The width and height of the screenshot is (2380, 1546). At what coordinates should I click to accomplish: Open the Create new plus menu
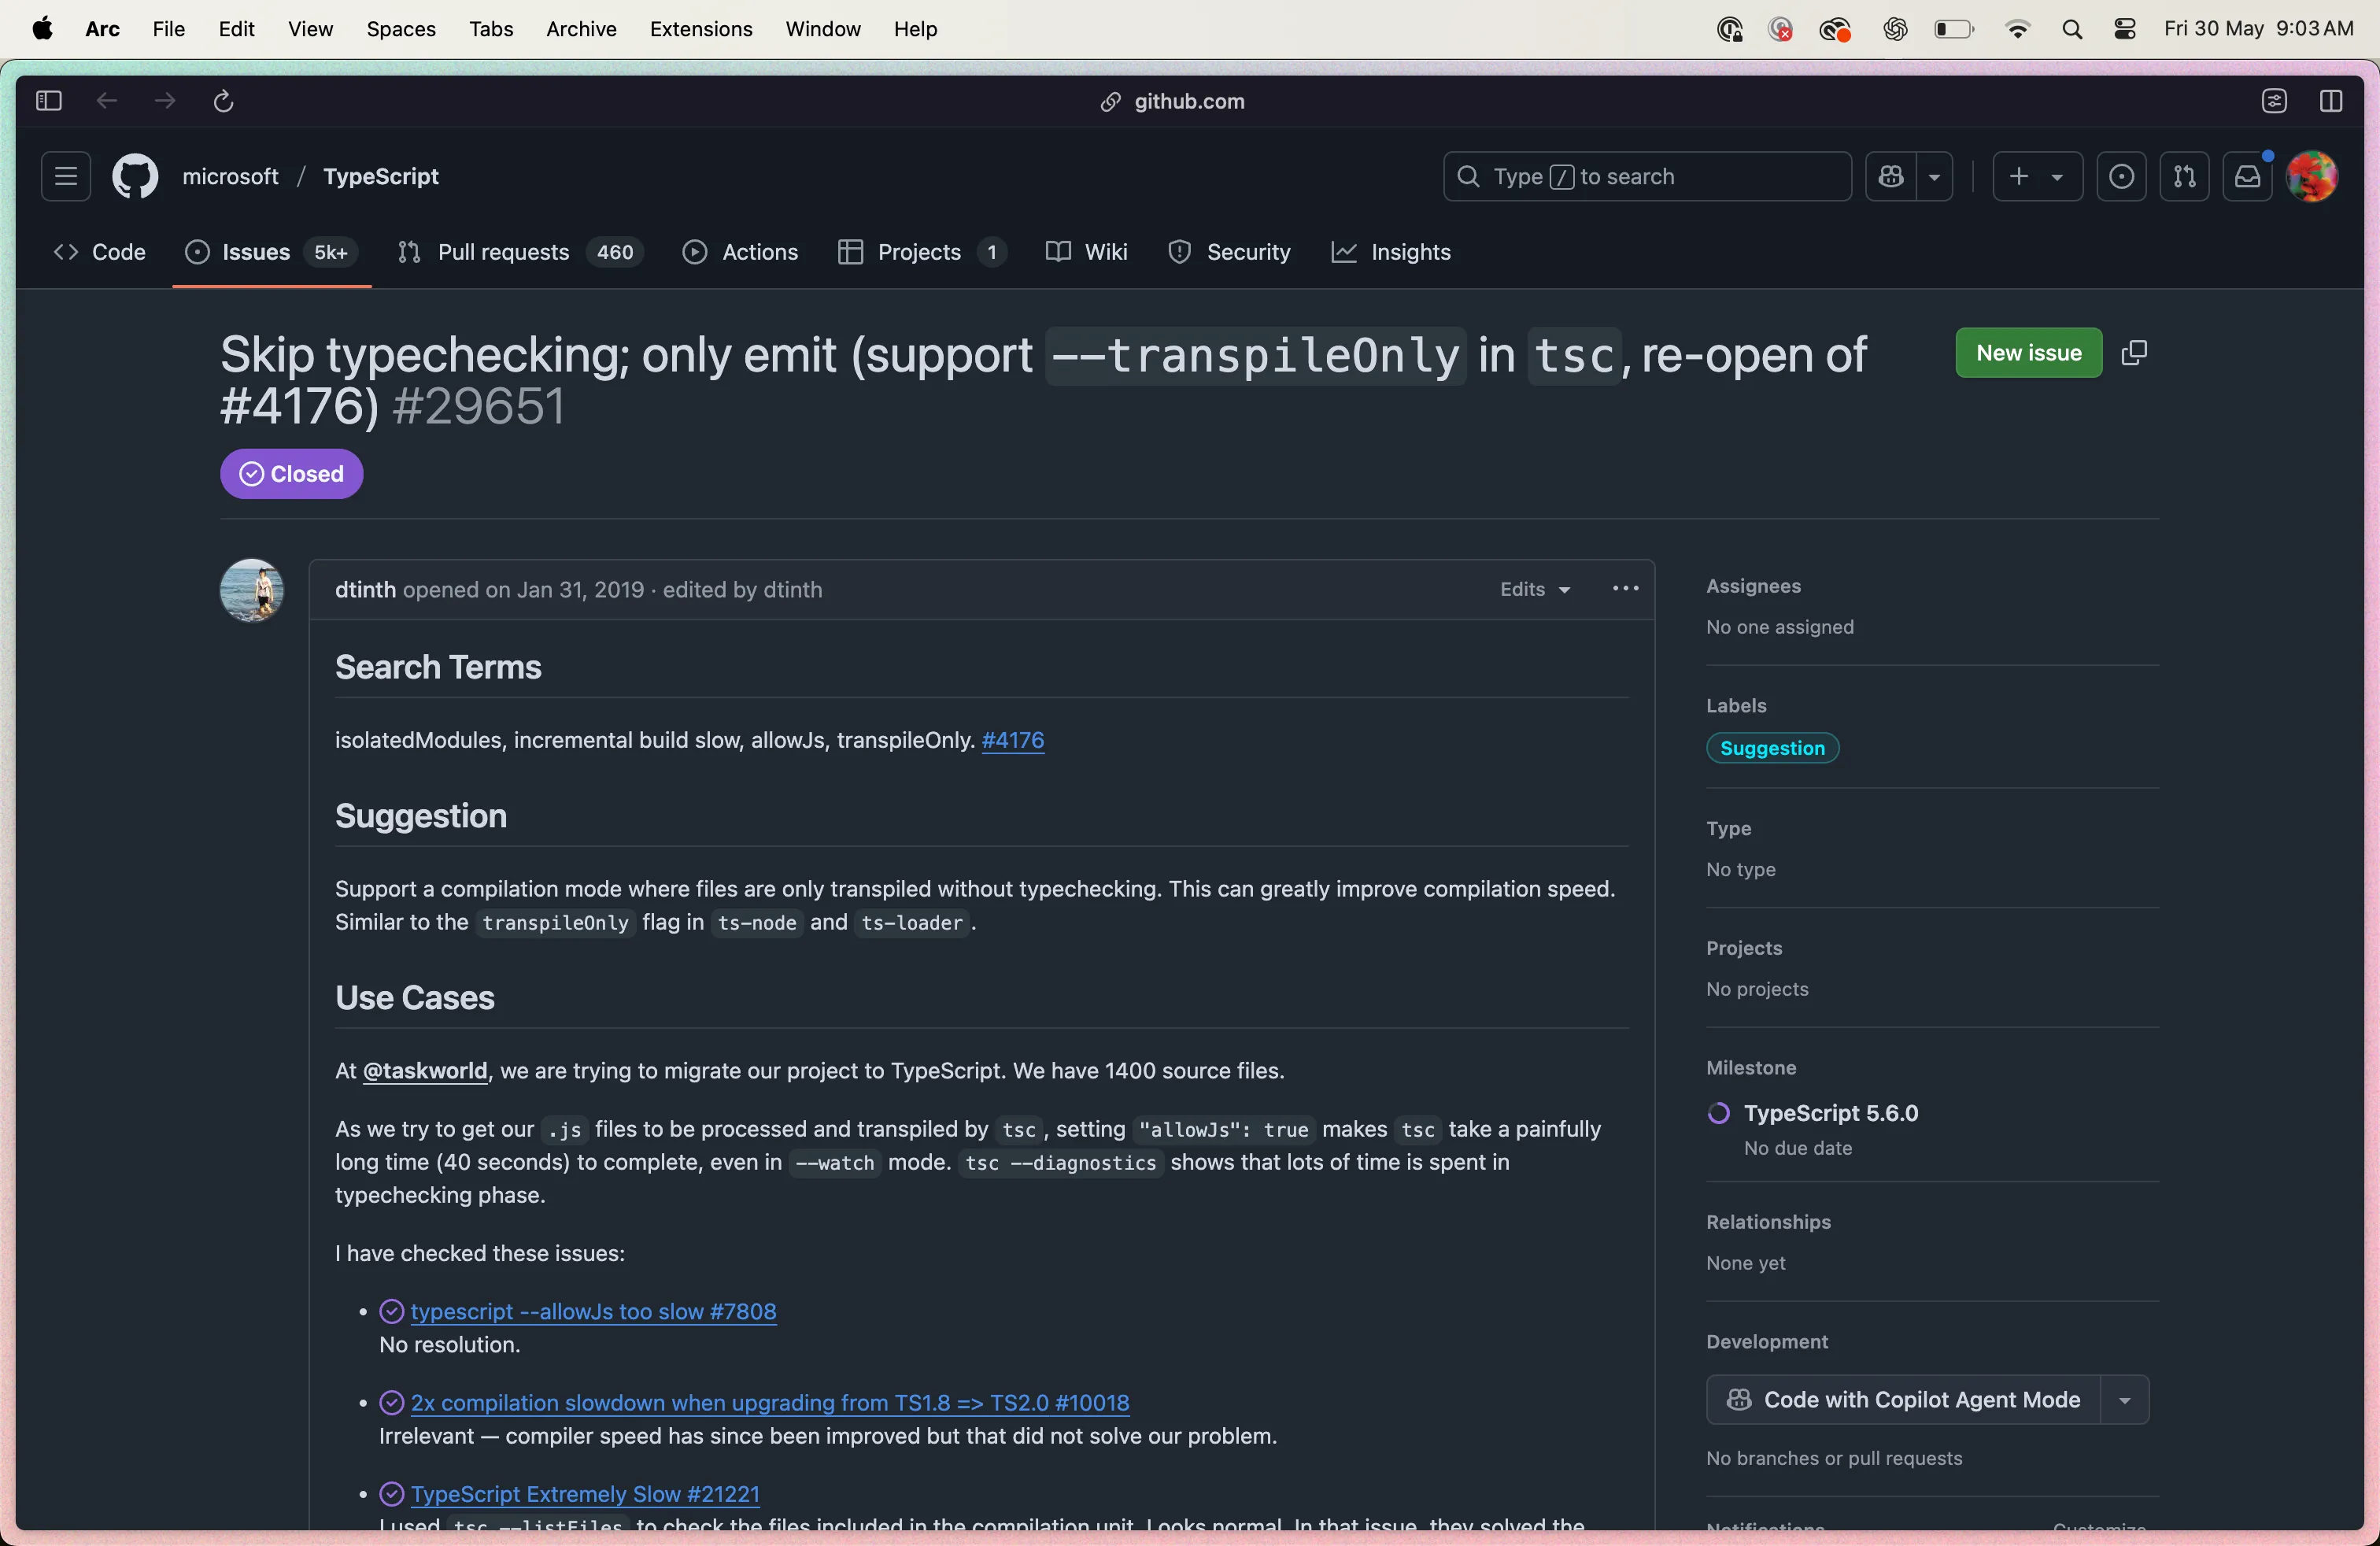click(2037, 176)
